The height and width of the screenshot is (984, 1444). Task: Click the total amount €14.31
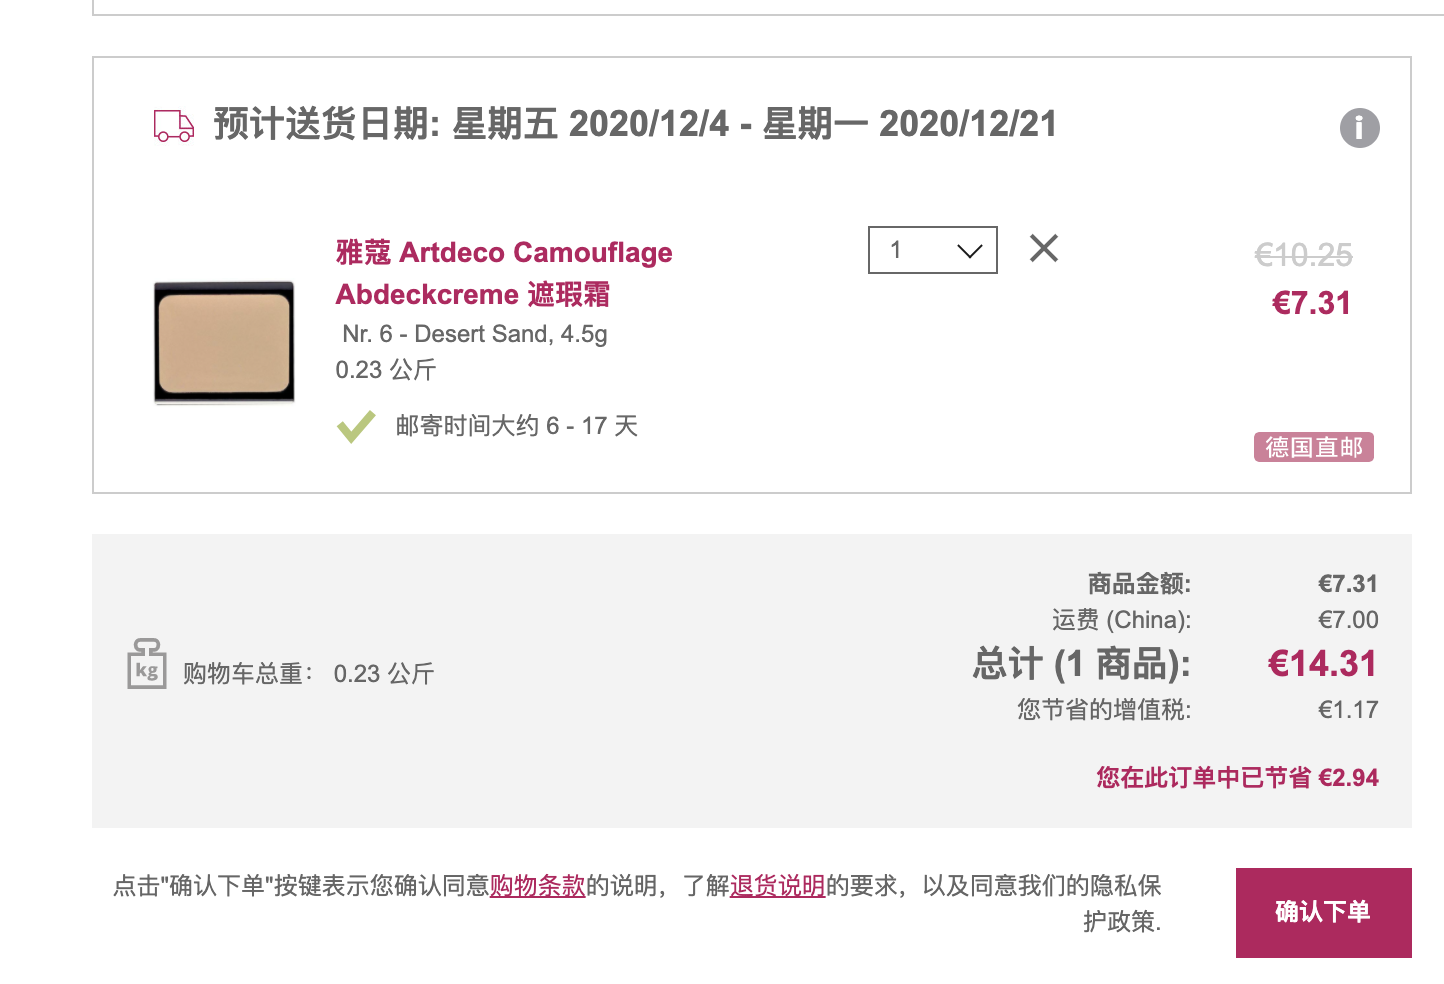(x=1322, y=664)
